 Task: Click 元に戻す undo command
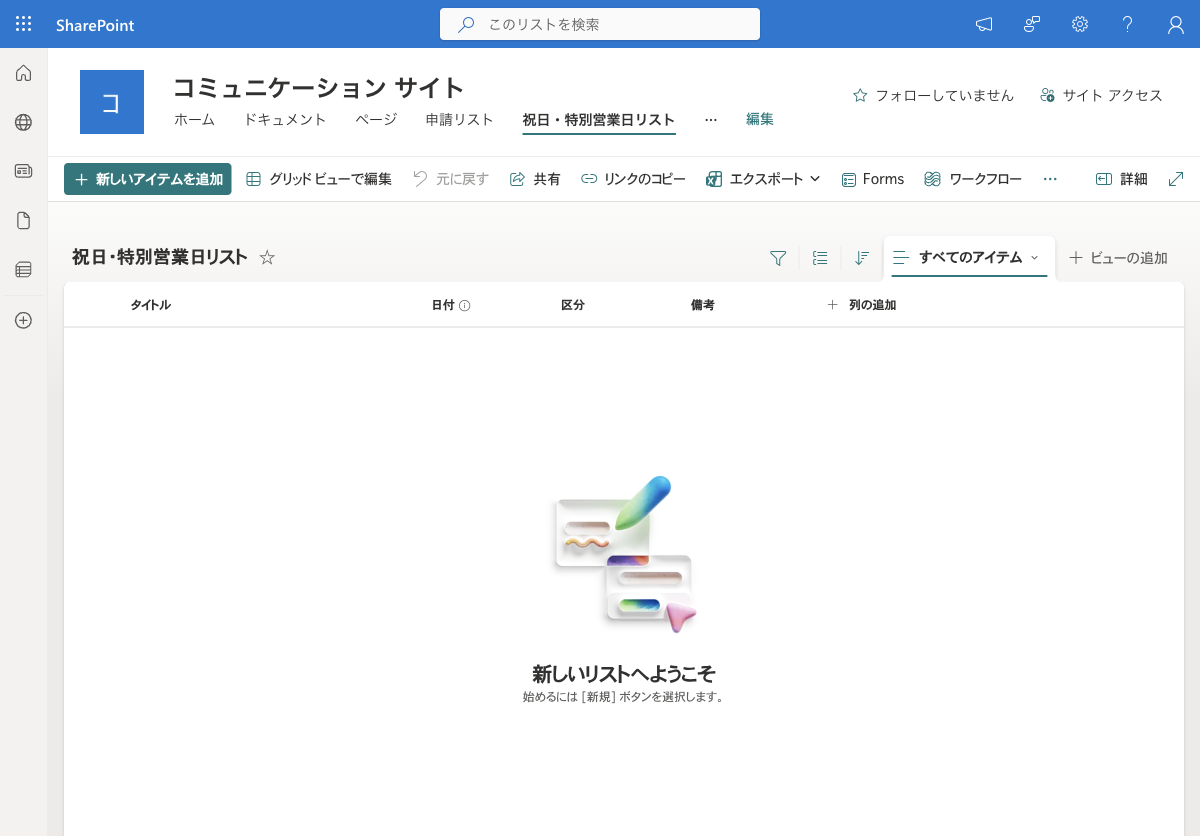[x=451, y=179]
